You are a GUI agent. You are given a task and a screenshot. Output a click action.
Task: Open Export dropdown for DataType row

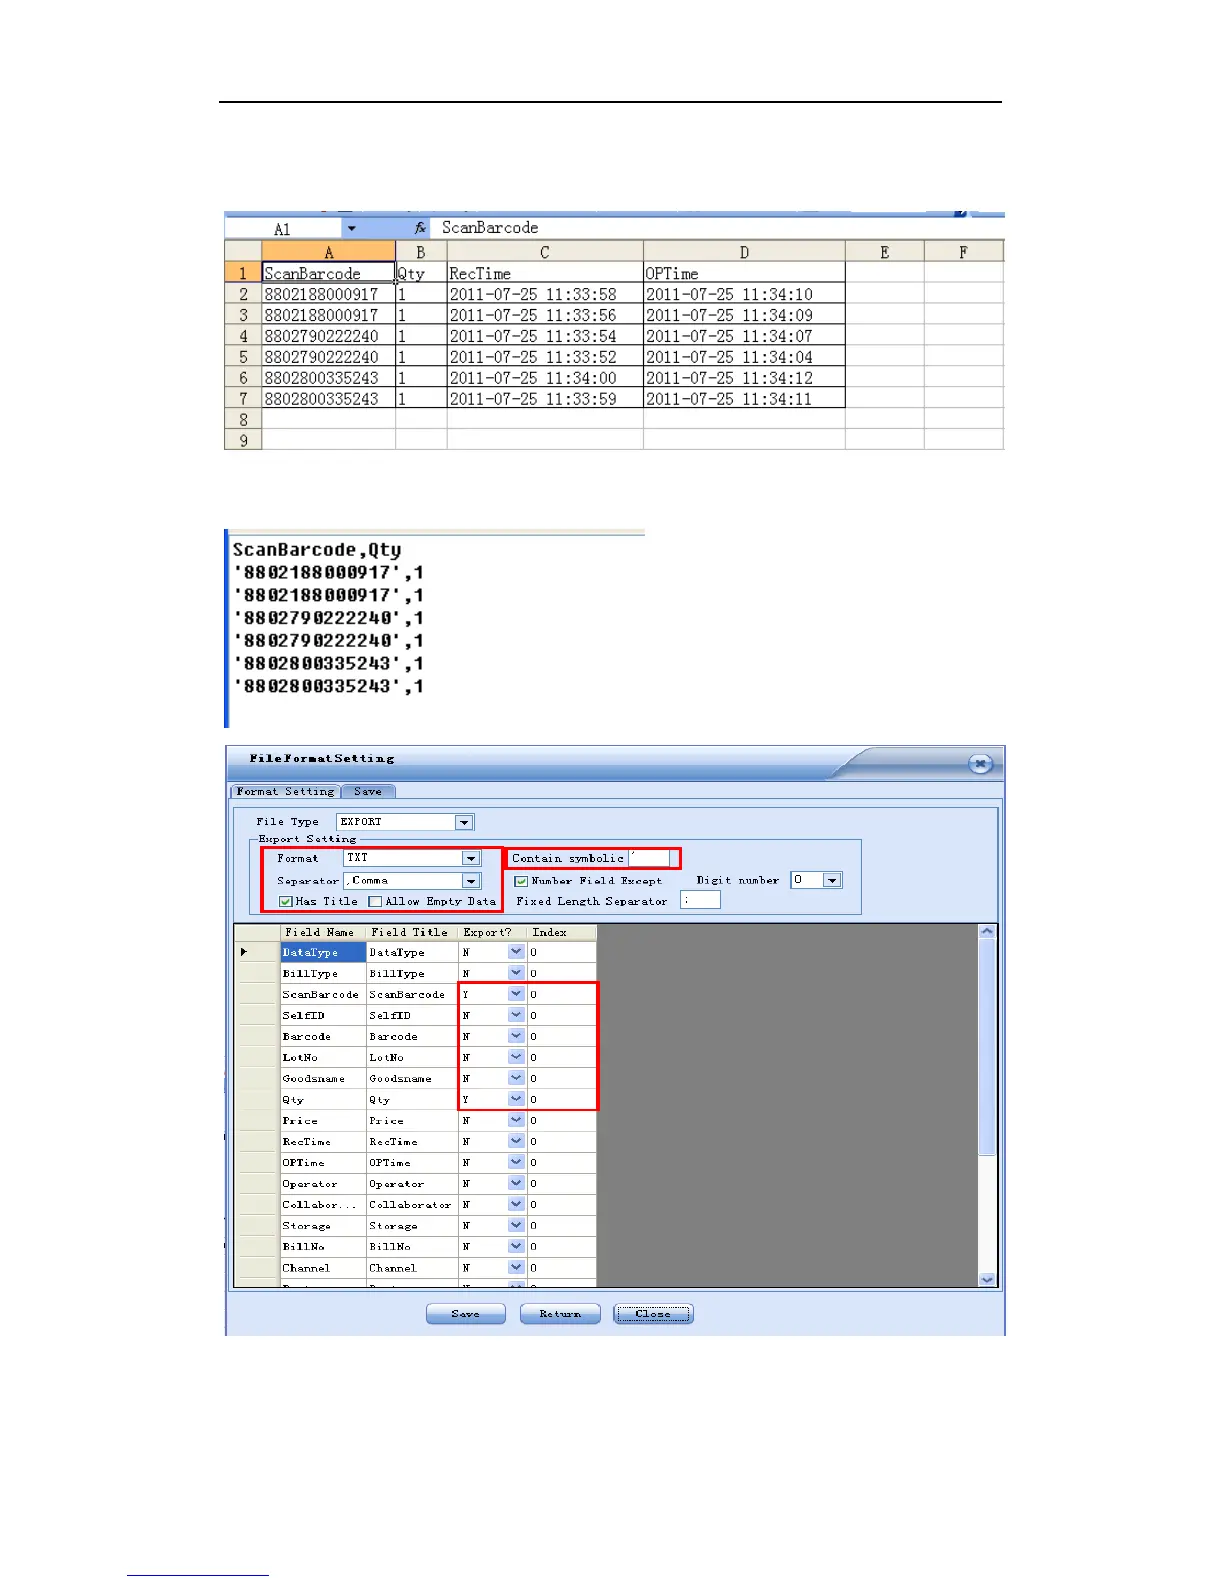[x=516, y=952]
